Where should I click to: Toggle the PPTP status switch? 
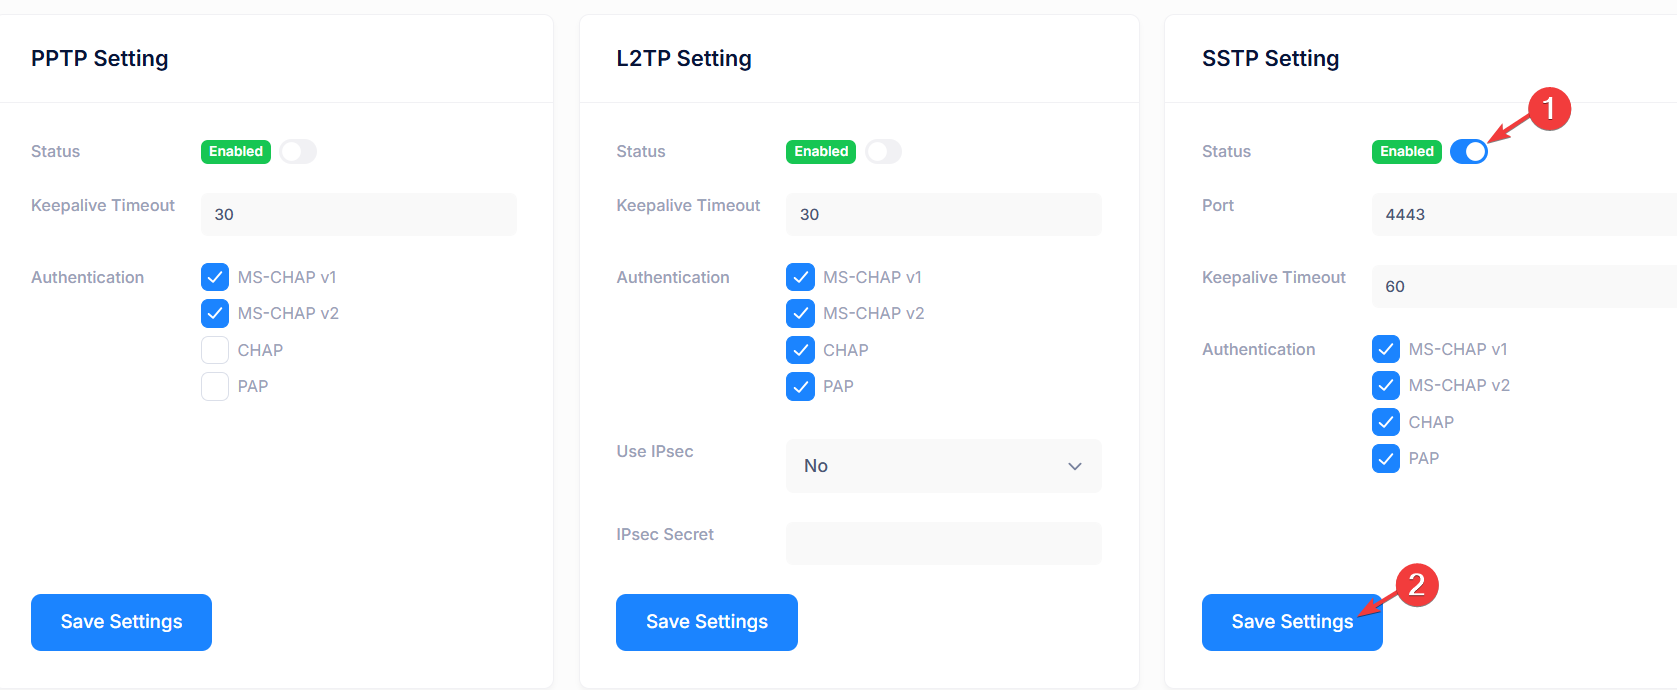point(298,151)
